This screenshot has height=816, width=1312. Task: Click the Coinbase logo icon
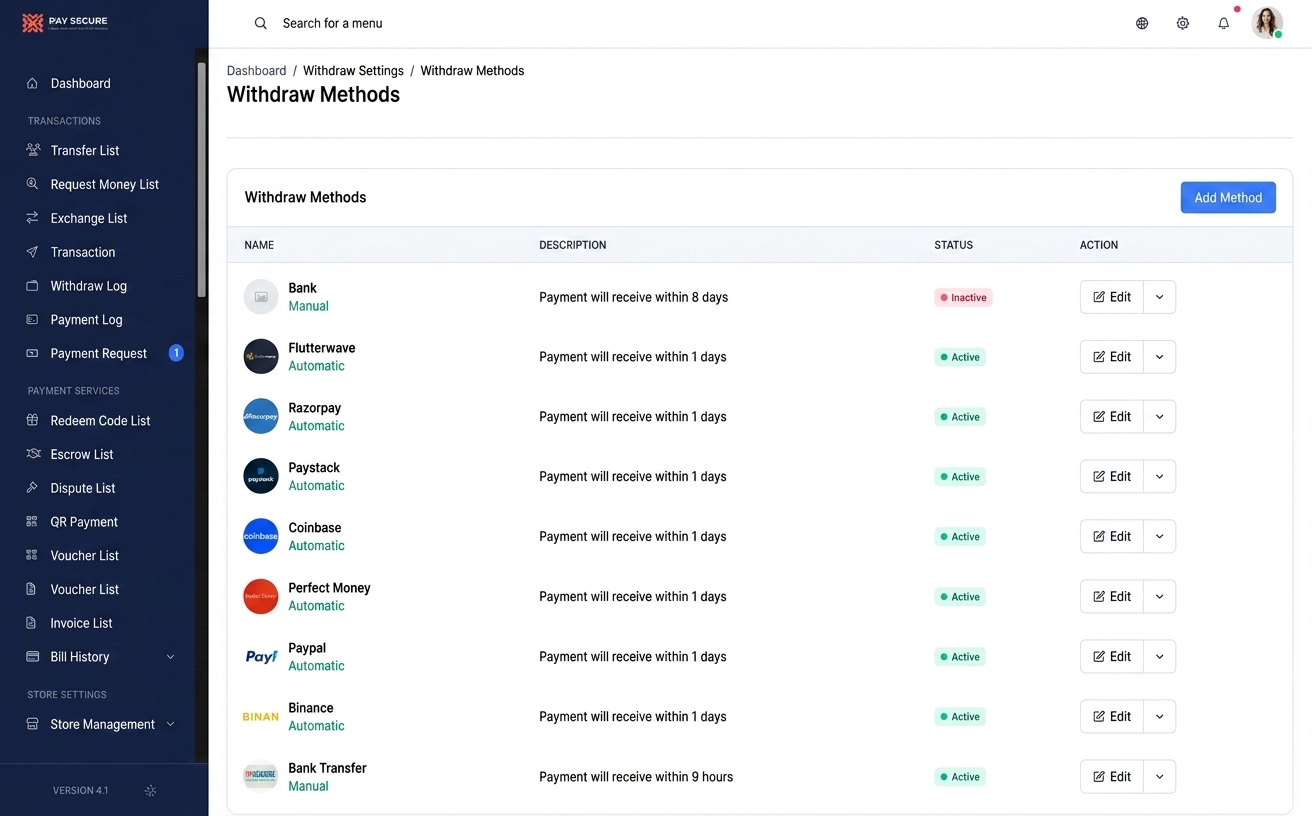[261, 537]
